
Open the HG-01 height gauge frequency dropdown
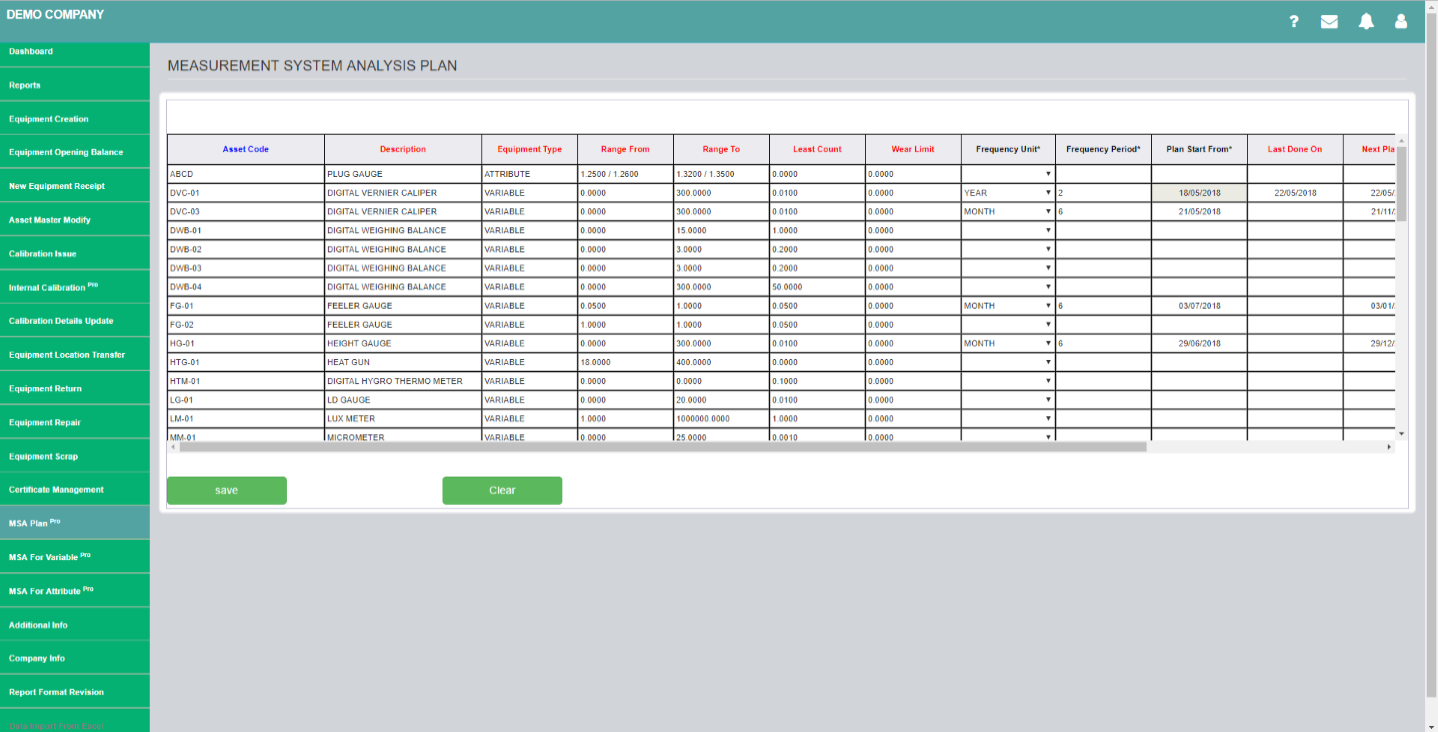(1045, 343)
